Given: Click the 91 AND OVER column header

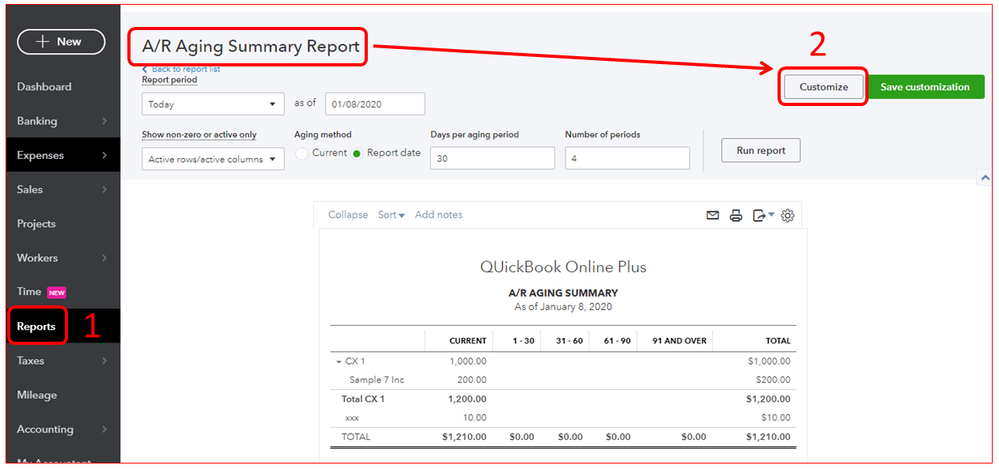Looking at the screenshot, I should (678, 341).
